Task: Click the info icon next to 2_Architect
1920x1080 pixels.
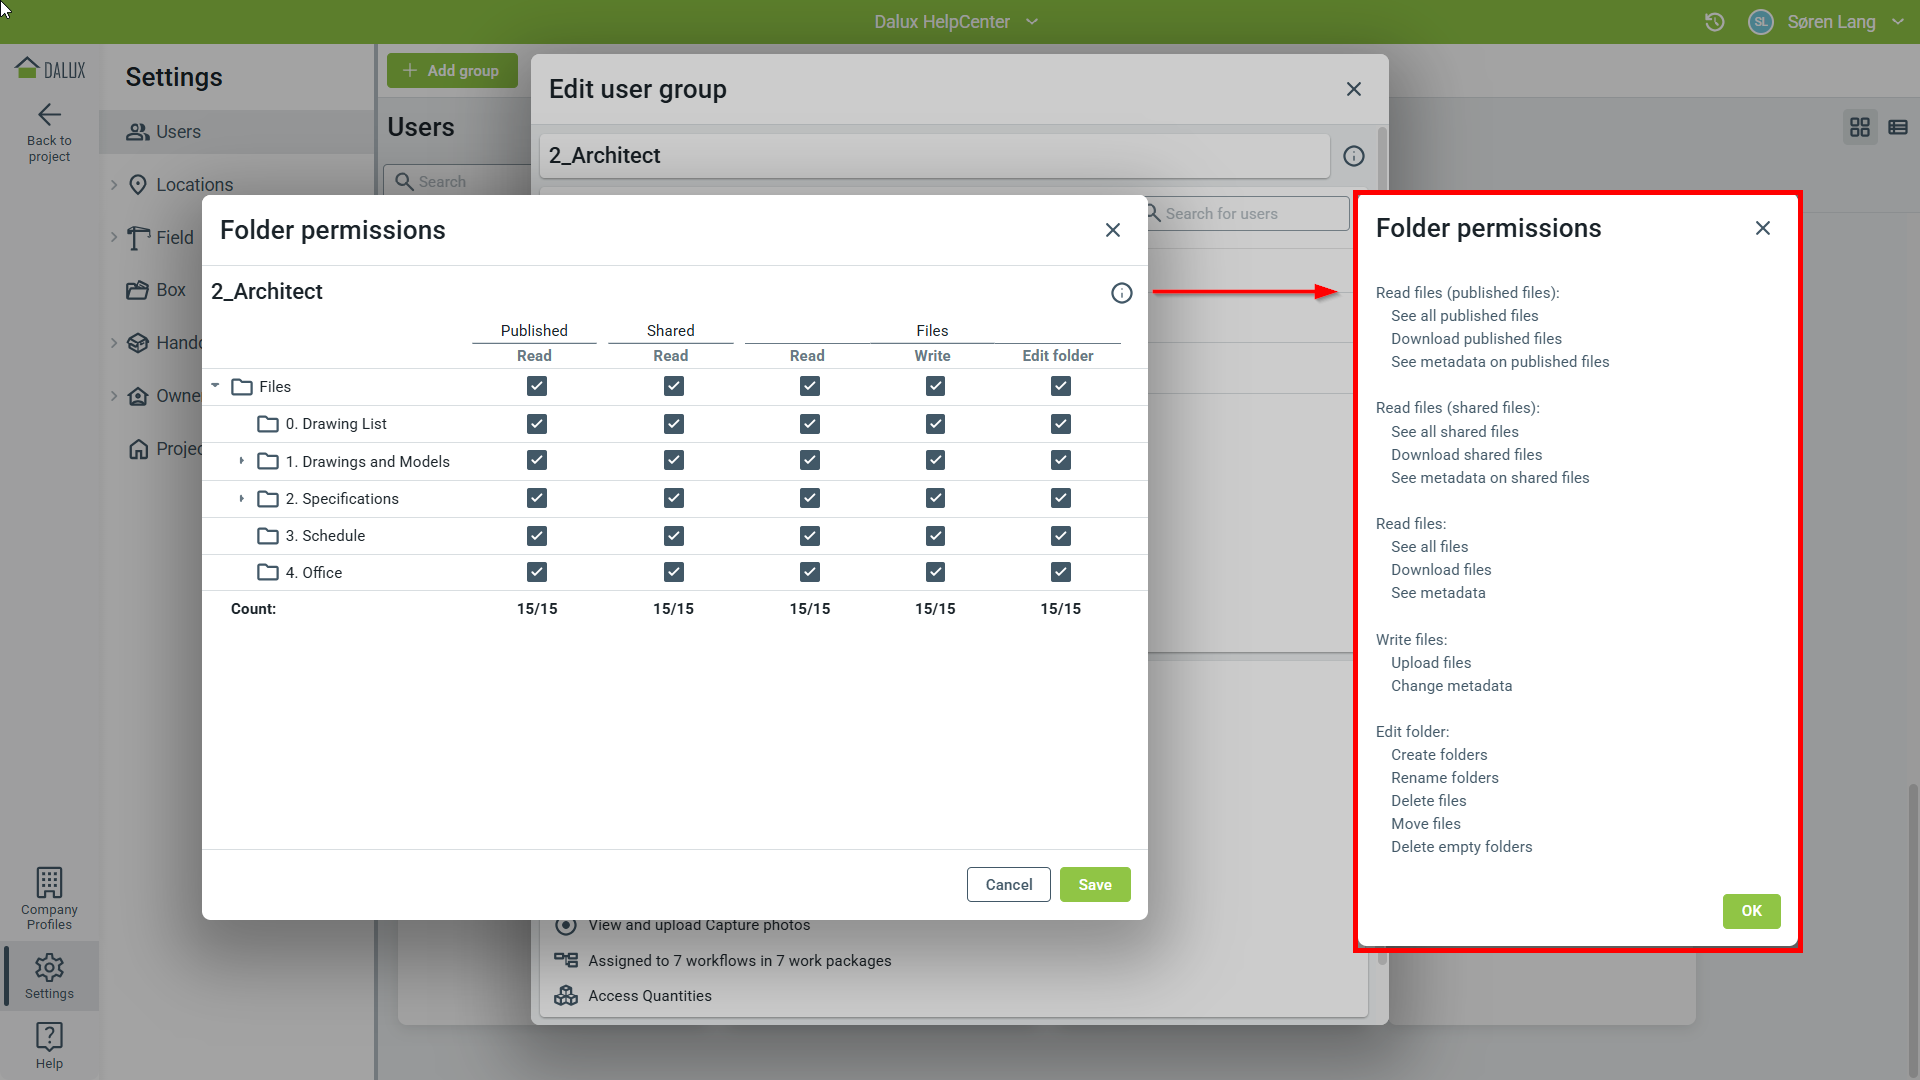Action: click(1121, 292)
